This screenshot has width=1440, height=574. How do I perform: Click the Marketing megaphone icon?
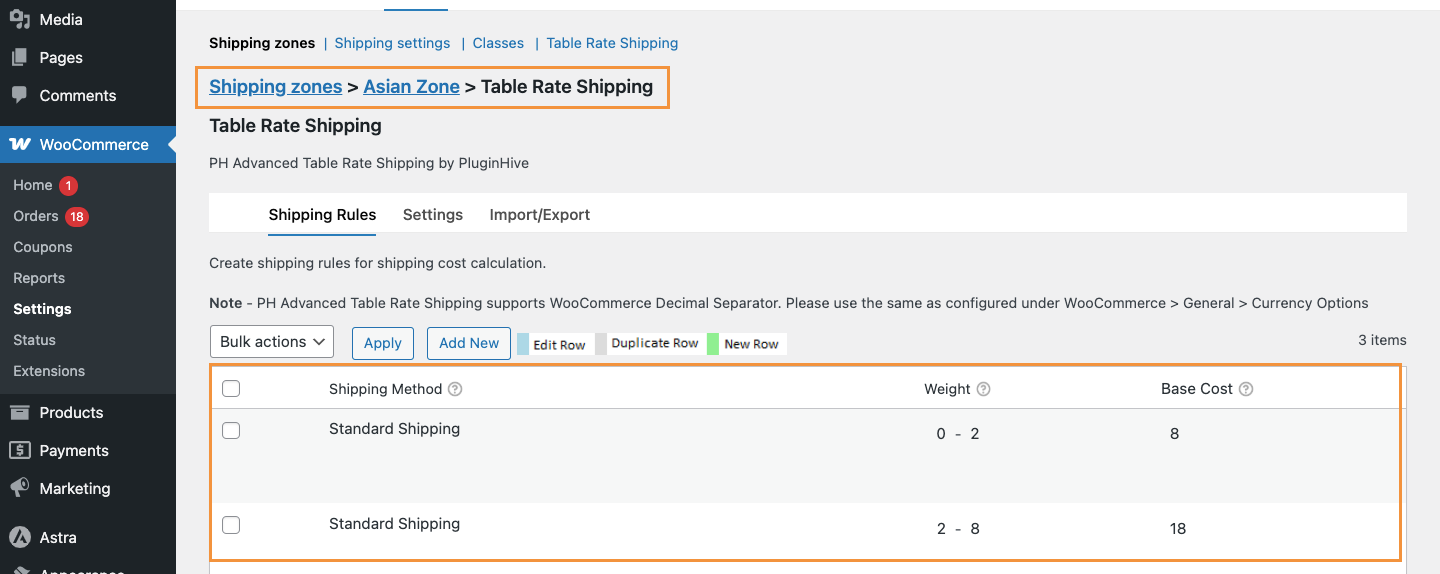[19, 488]
